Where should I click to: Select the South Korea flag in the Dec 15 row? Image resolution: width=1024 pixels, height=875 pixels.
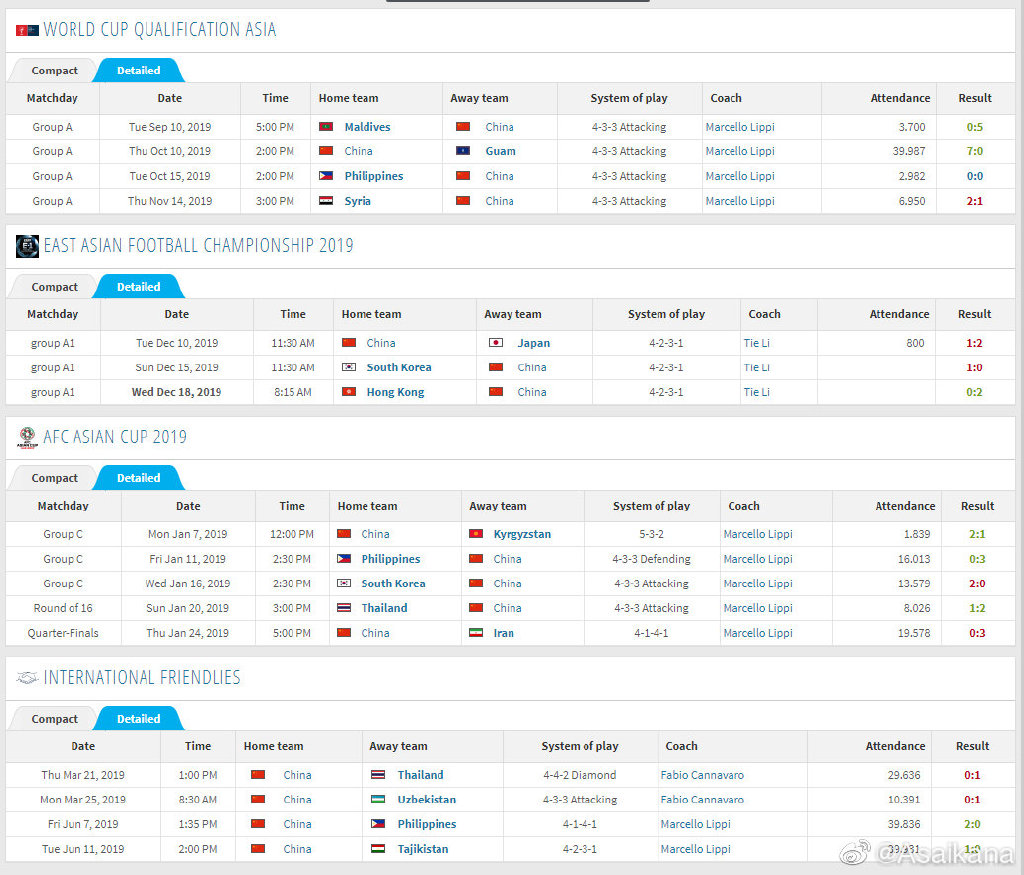click(349, 367)
